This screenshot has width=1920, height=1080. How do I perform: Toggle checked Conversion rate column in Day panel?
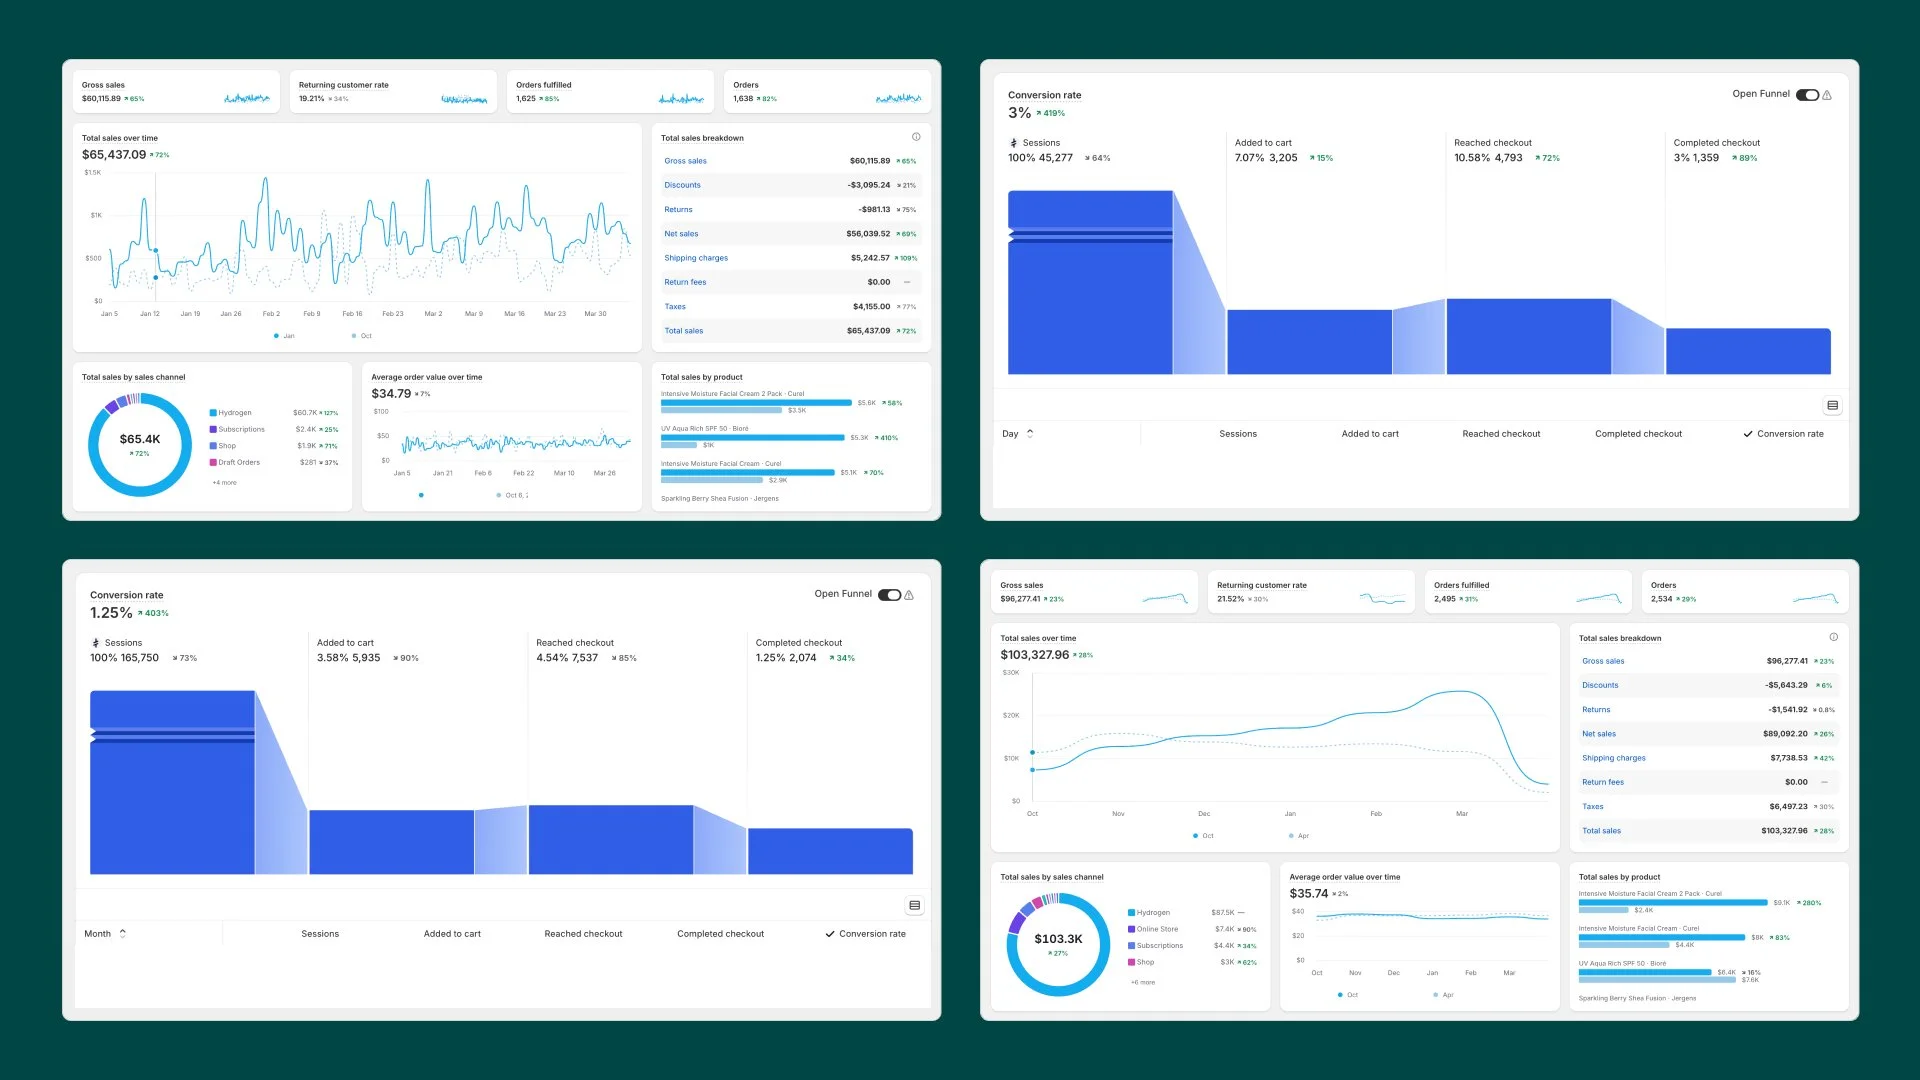click(1783, 434)
